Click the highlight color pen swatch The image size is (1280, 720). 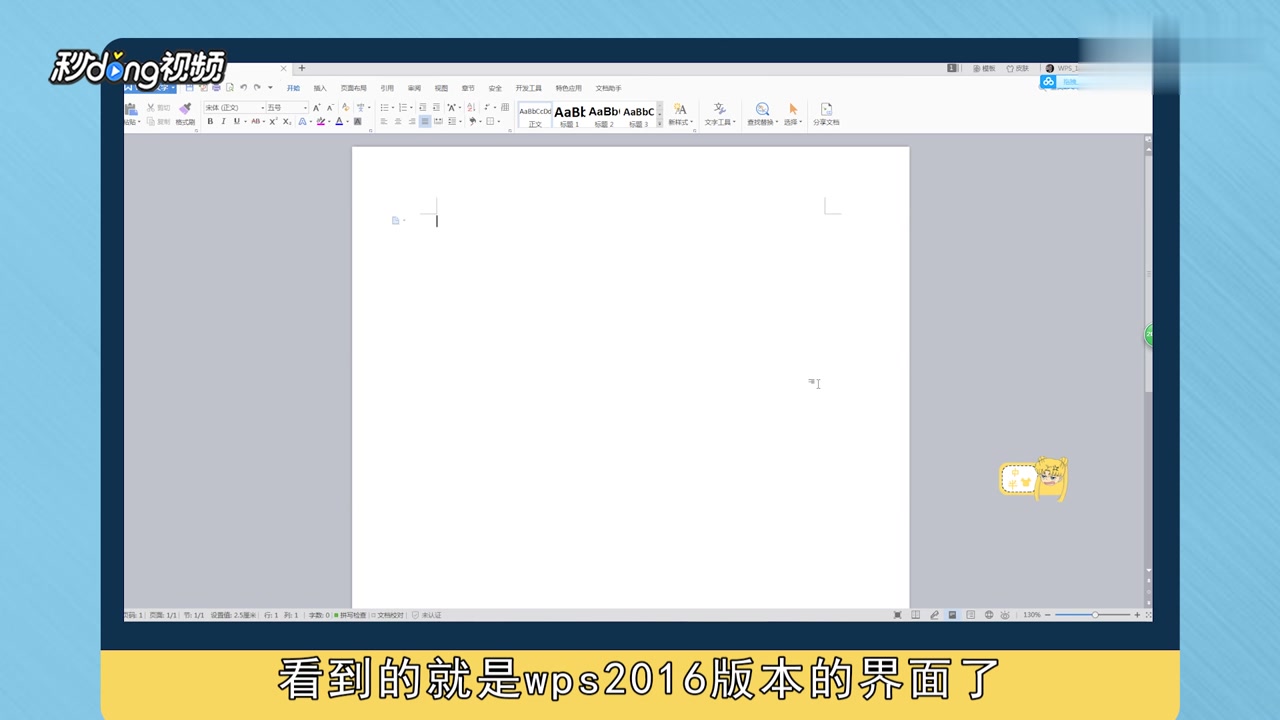pos(320,121)
